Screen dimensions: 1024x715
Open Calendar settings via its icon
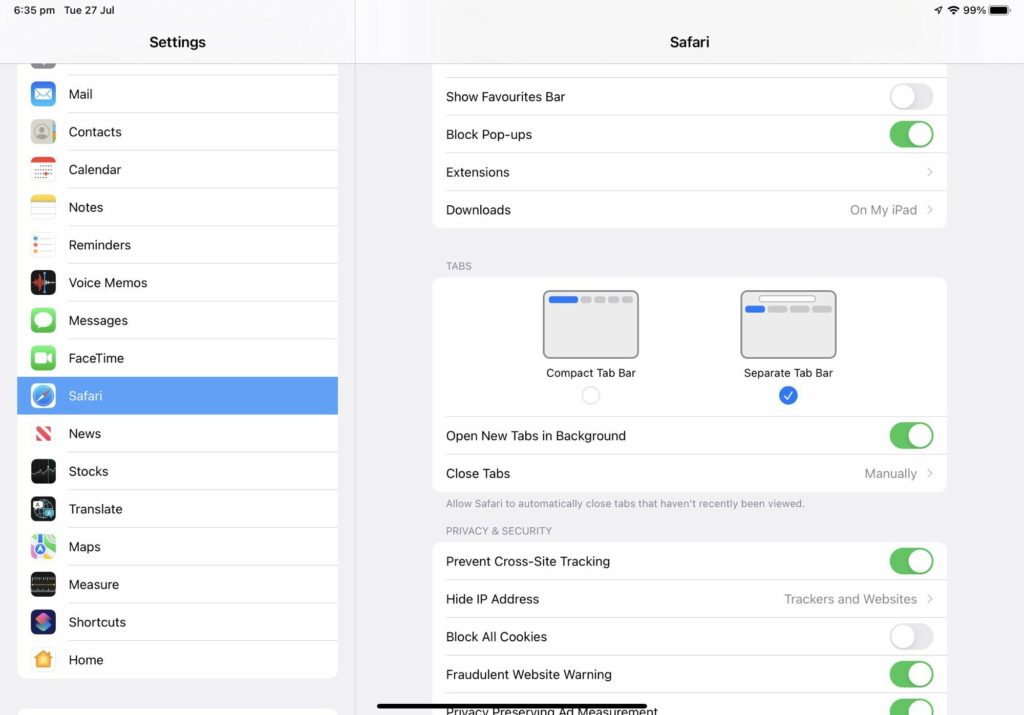(43, 169)
